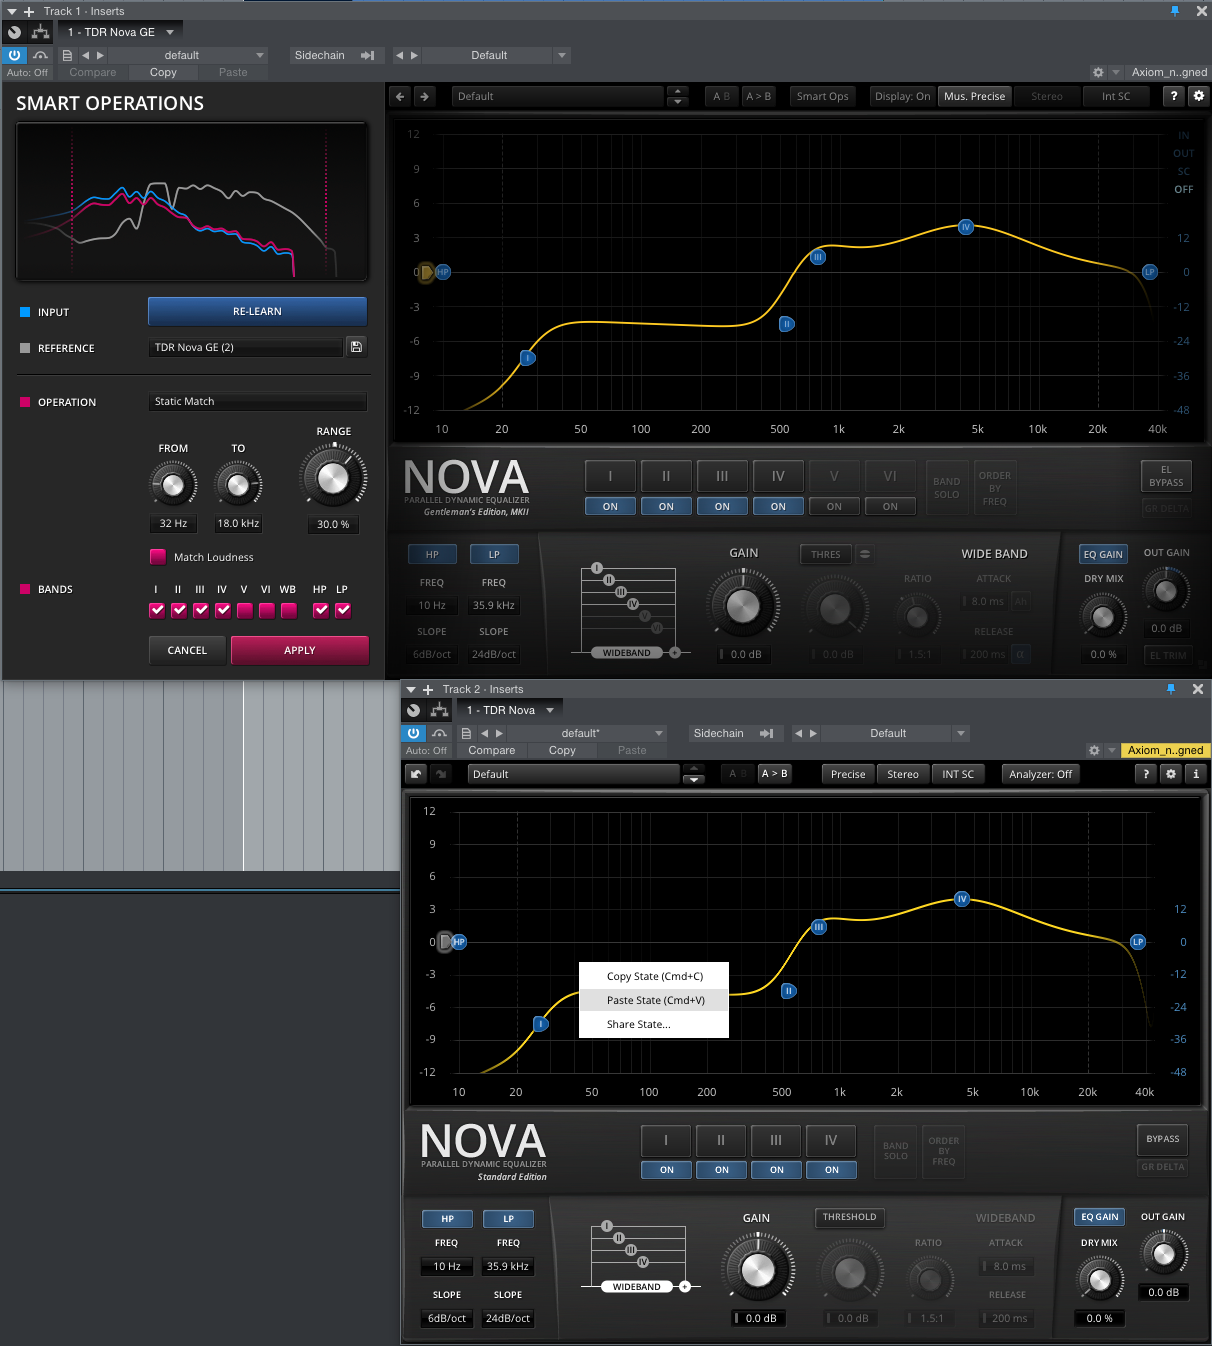Click the HP node on Track 2 Nova graph
1212x1346 pixels.
459,942
